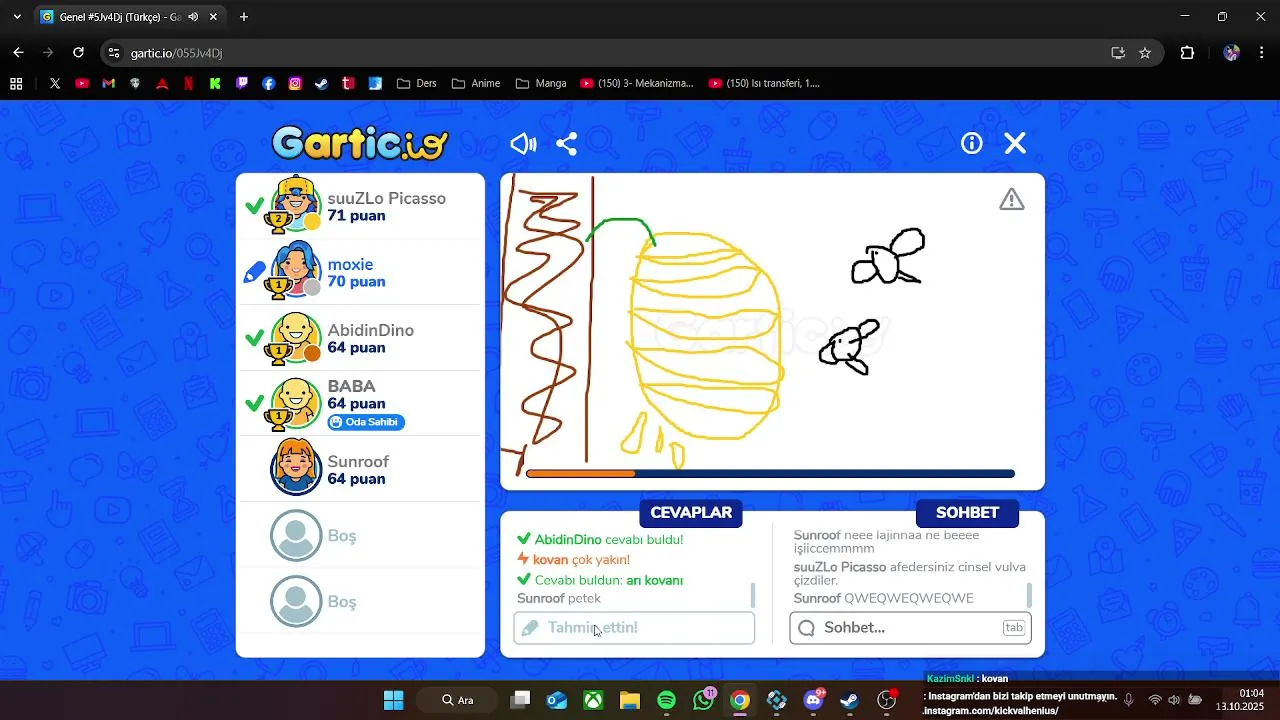The image size is (1280, 720).
Task: Open the Mekanizma YouTube bookmark
Action: click(636, 84)
